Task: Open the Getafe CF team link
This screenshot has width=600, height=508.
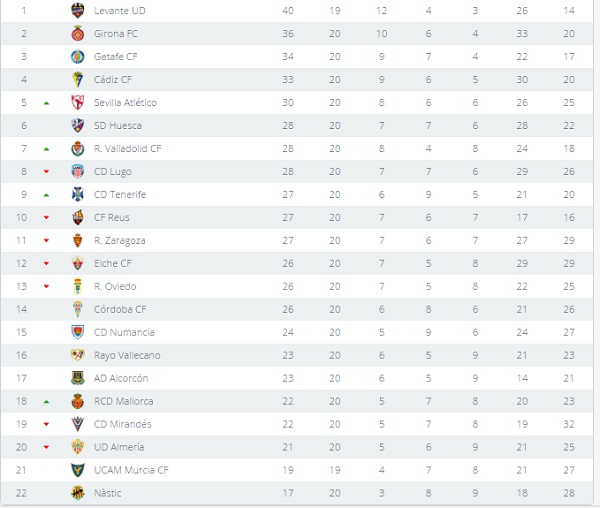Action: pos(116,57)
